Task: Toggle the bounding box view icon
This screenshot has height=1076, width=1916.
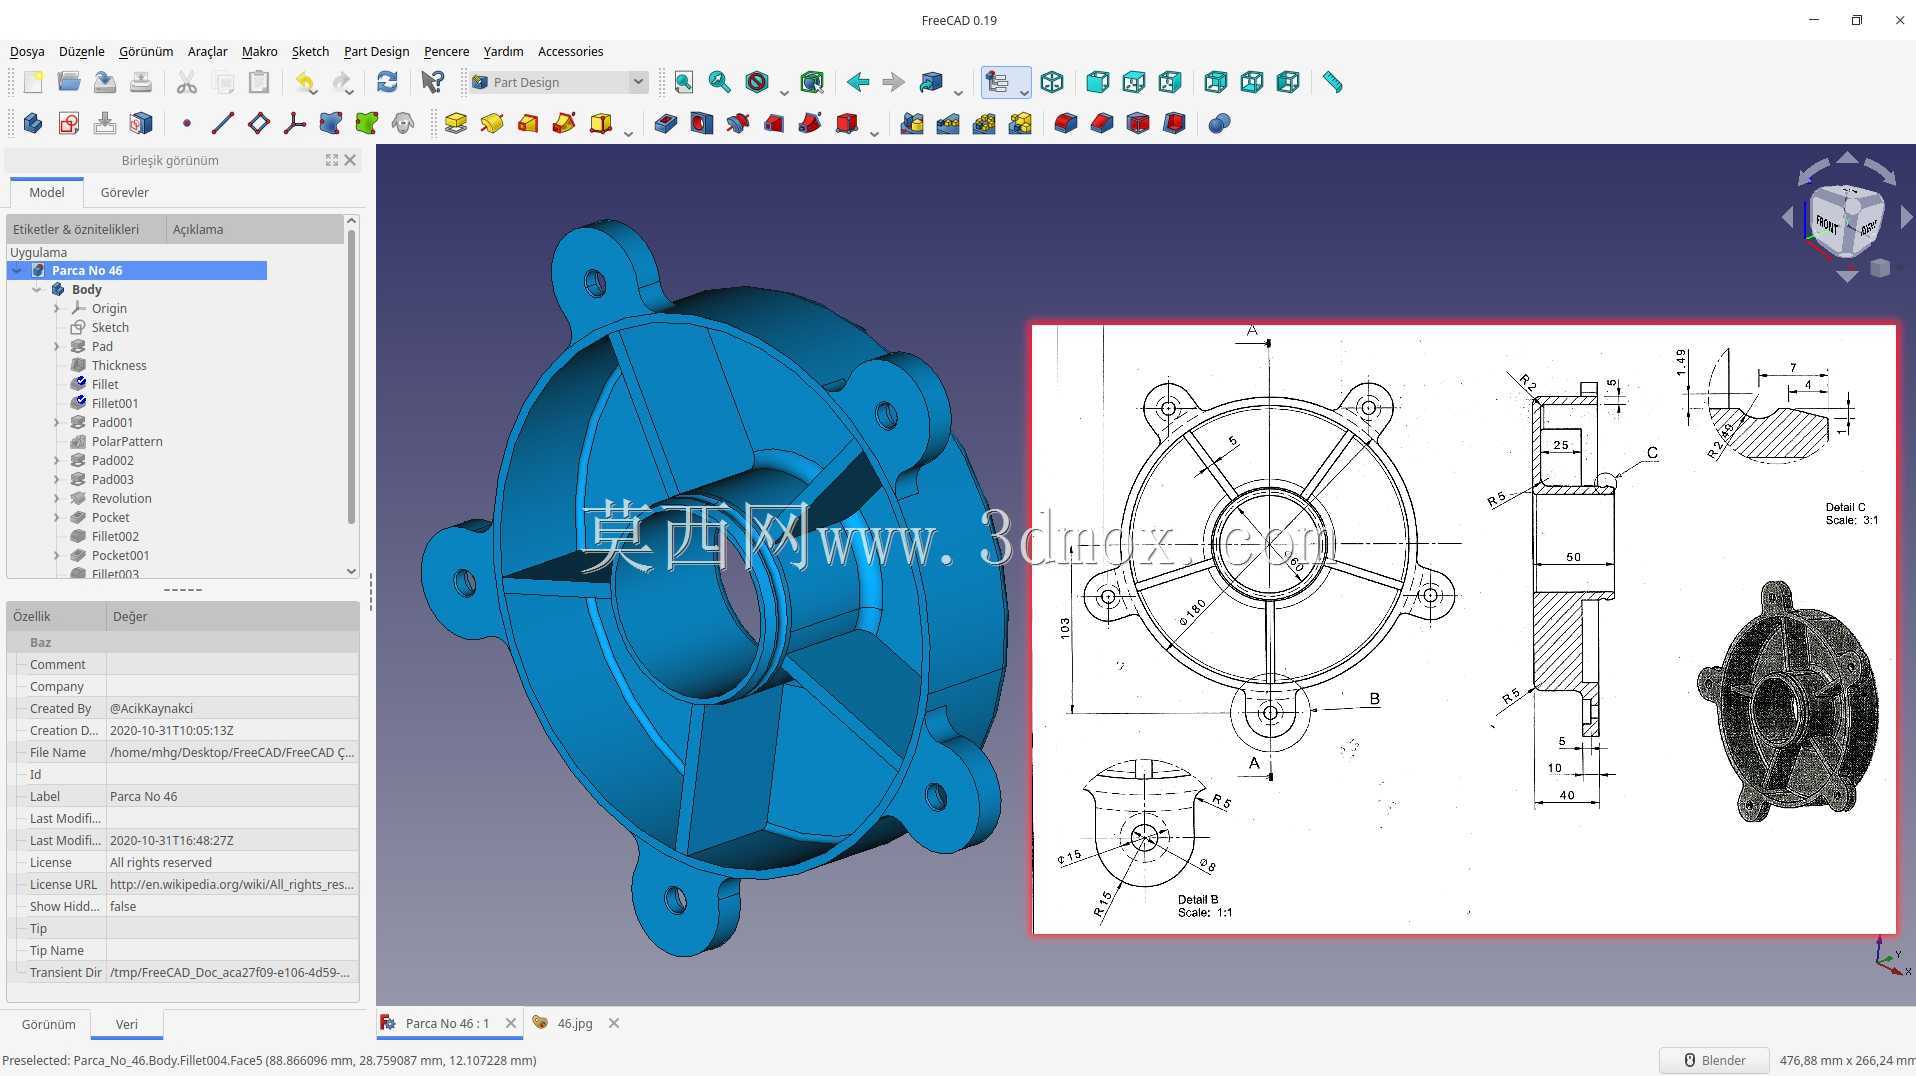Action: pyautogui.click(x=812, y=82)
